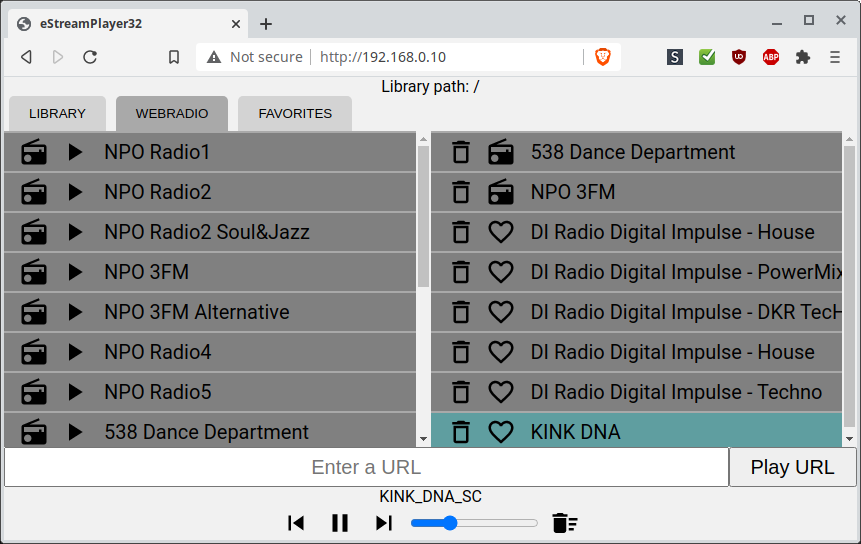Click the Play URL button
Image resolution: width=861 pixels, height=544 pixels.
[792, 467]
